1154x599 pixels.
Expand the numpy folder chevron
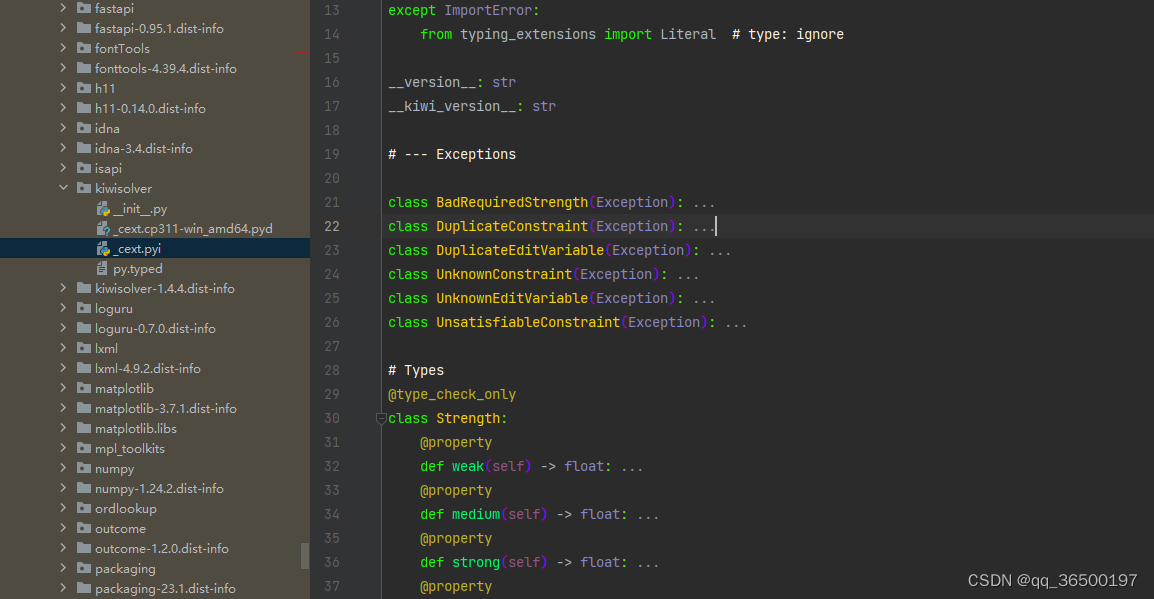click(x=63, y=469)
